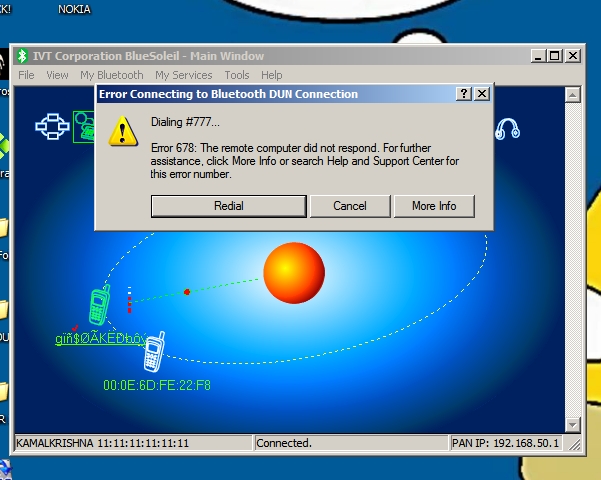Select the white phone 00:0E:6D:FE:22:F8 icon
This screenshot has height=480, width=601.
pos(153,353)
